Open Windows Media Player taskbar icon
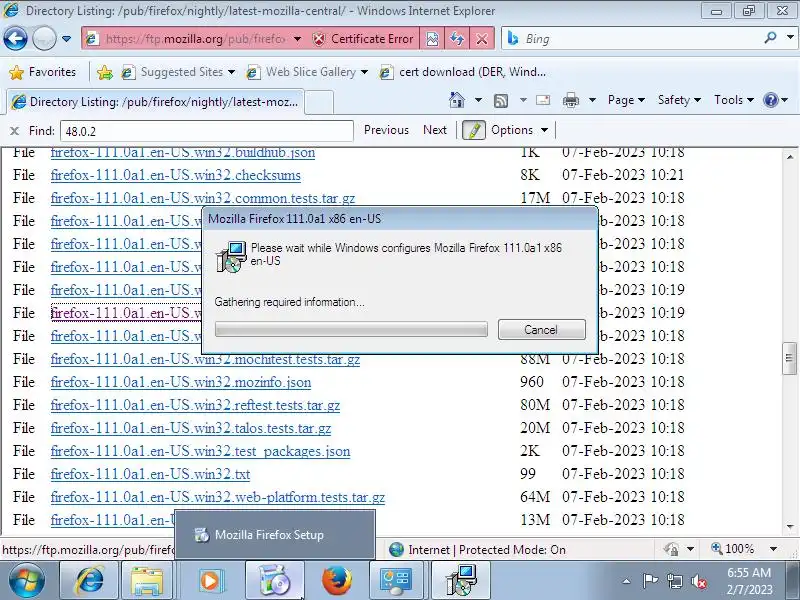Screen dimensions: 800x600 pyautogui.click(x=210, y=581)
